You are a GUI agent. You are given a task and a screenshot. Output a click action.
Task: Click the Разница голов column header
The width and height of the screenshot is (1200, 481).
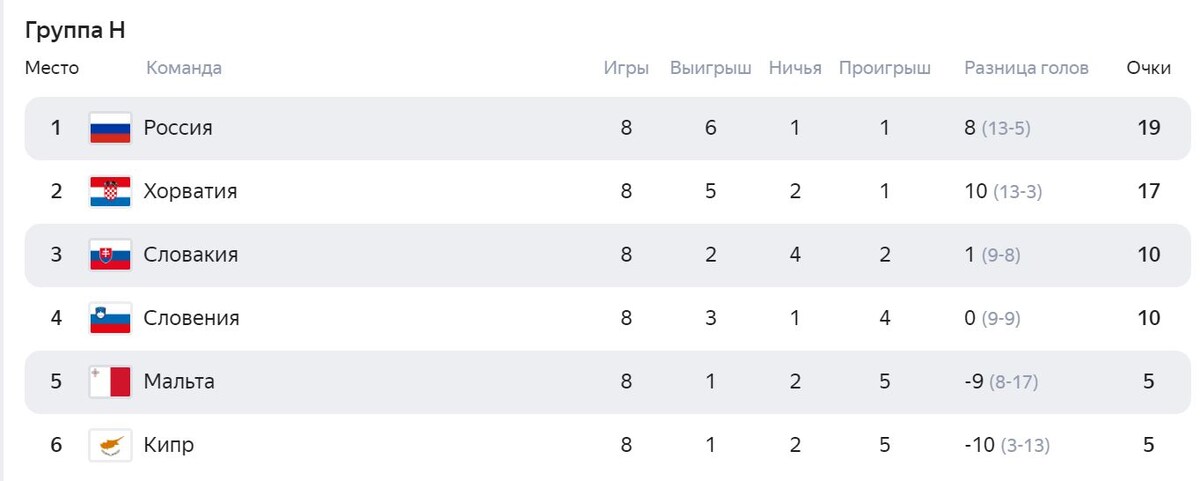1026,68
